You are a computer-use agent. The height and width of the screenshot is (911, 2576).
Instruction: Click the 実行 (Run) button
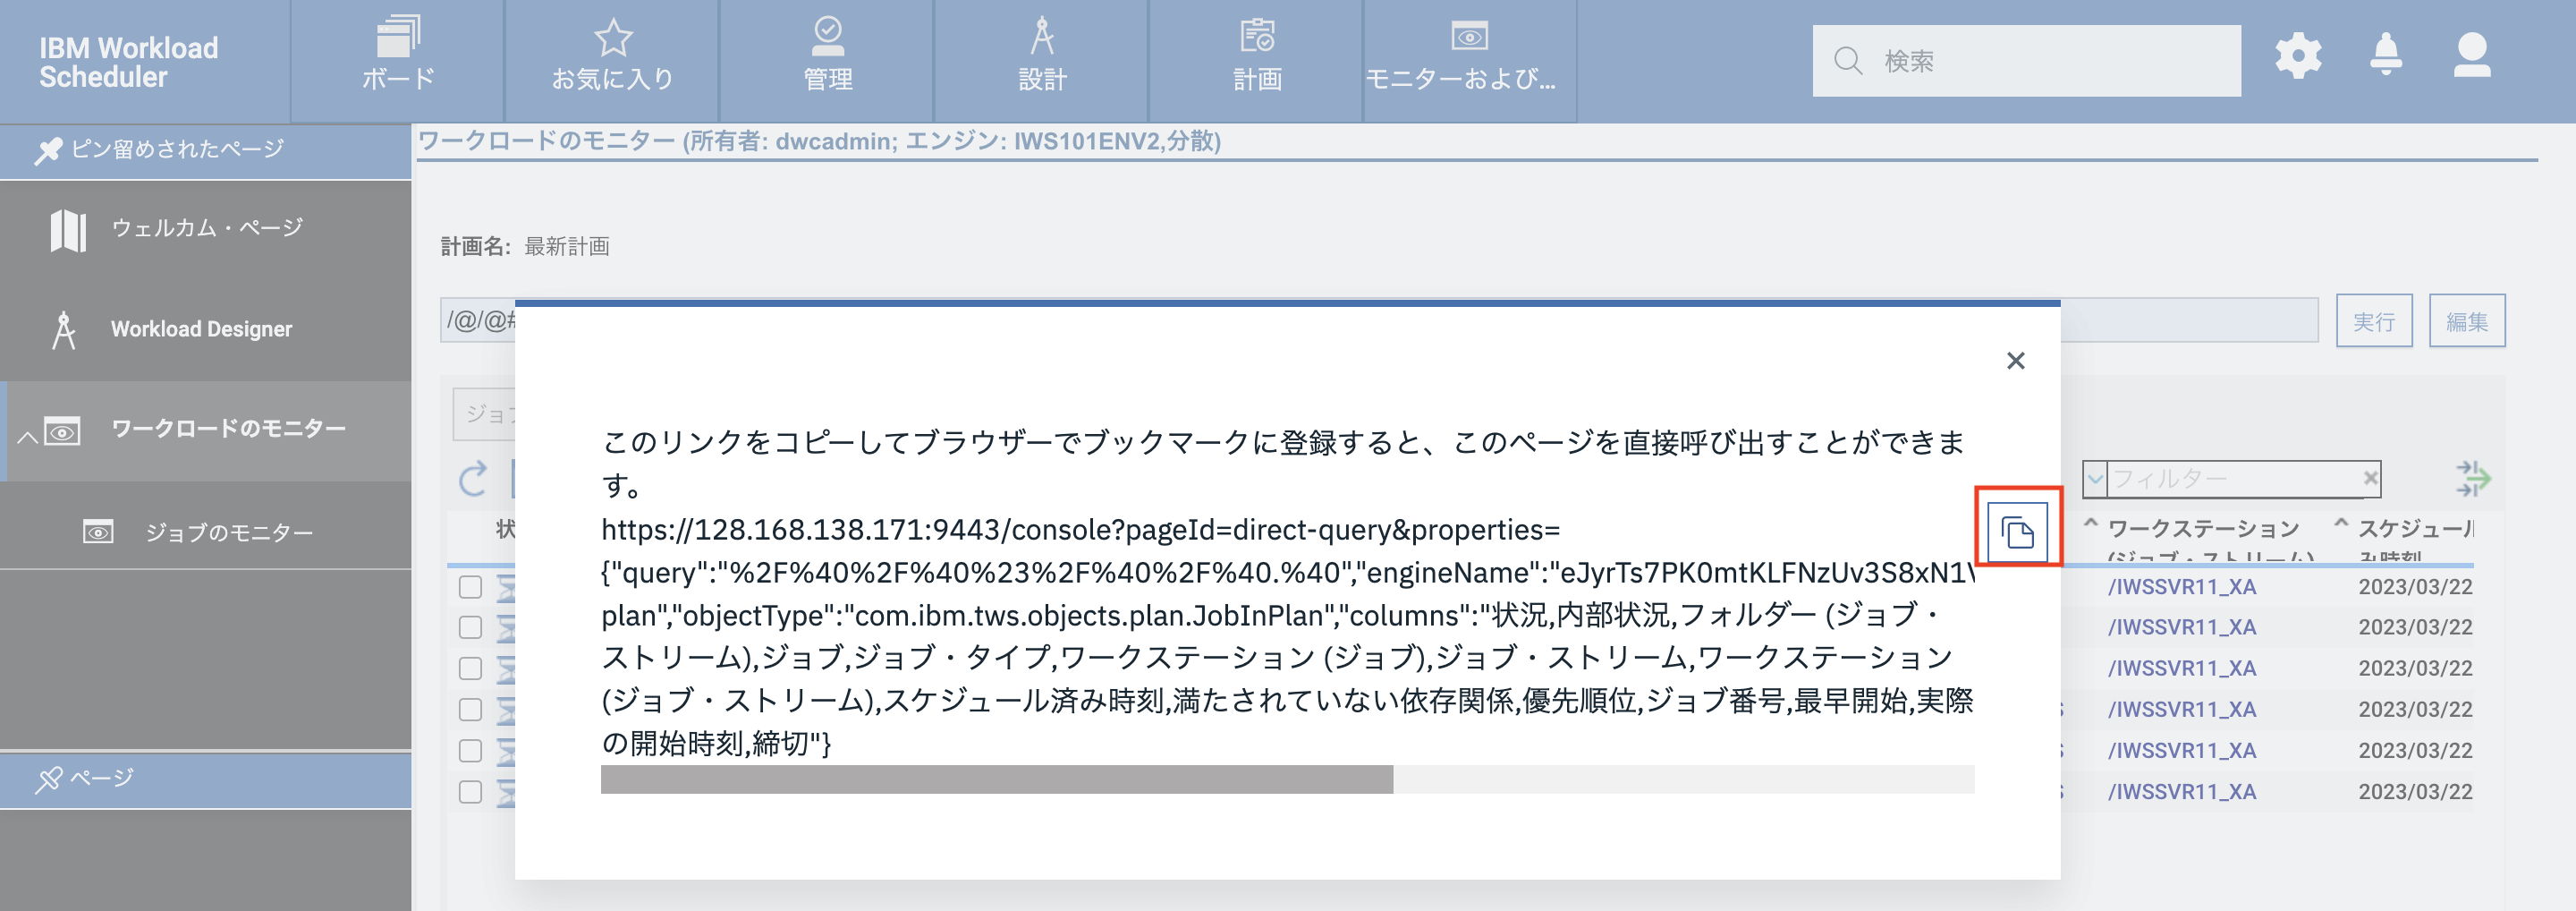pos(2374,320)
